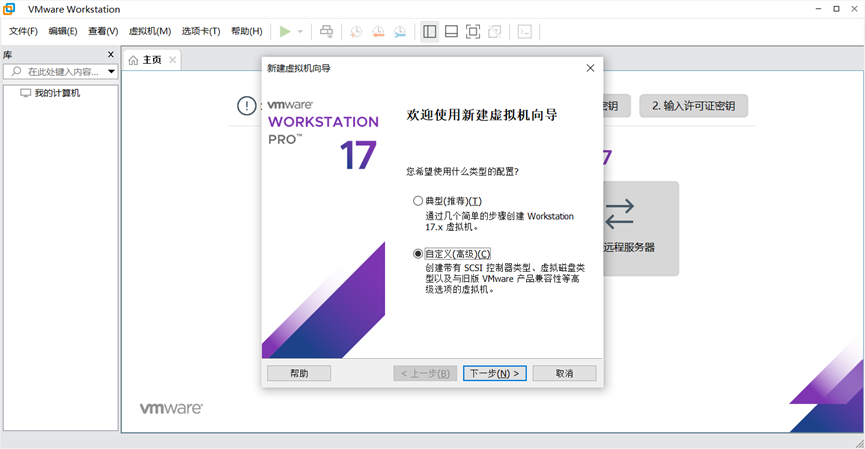Click the 下一步(N) button
865x449 pixels.
[495, 373]
